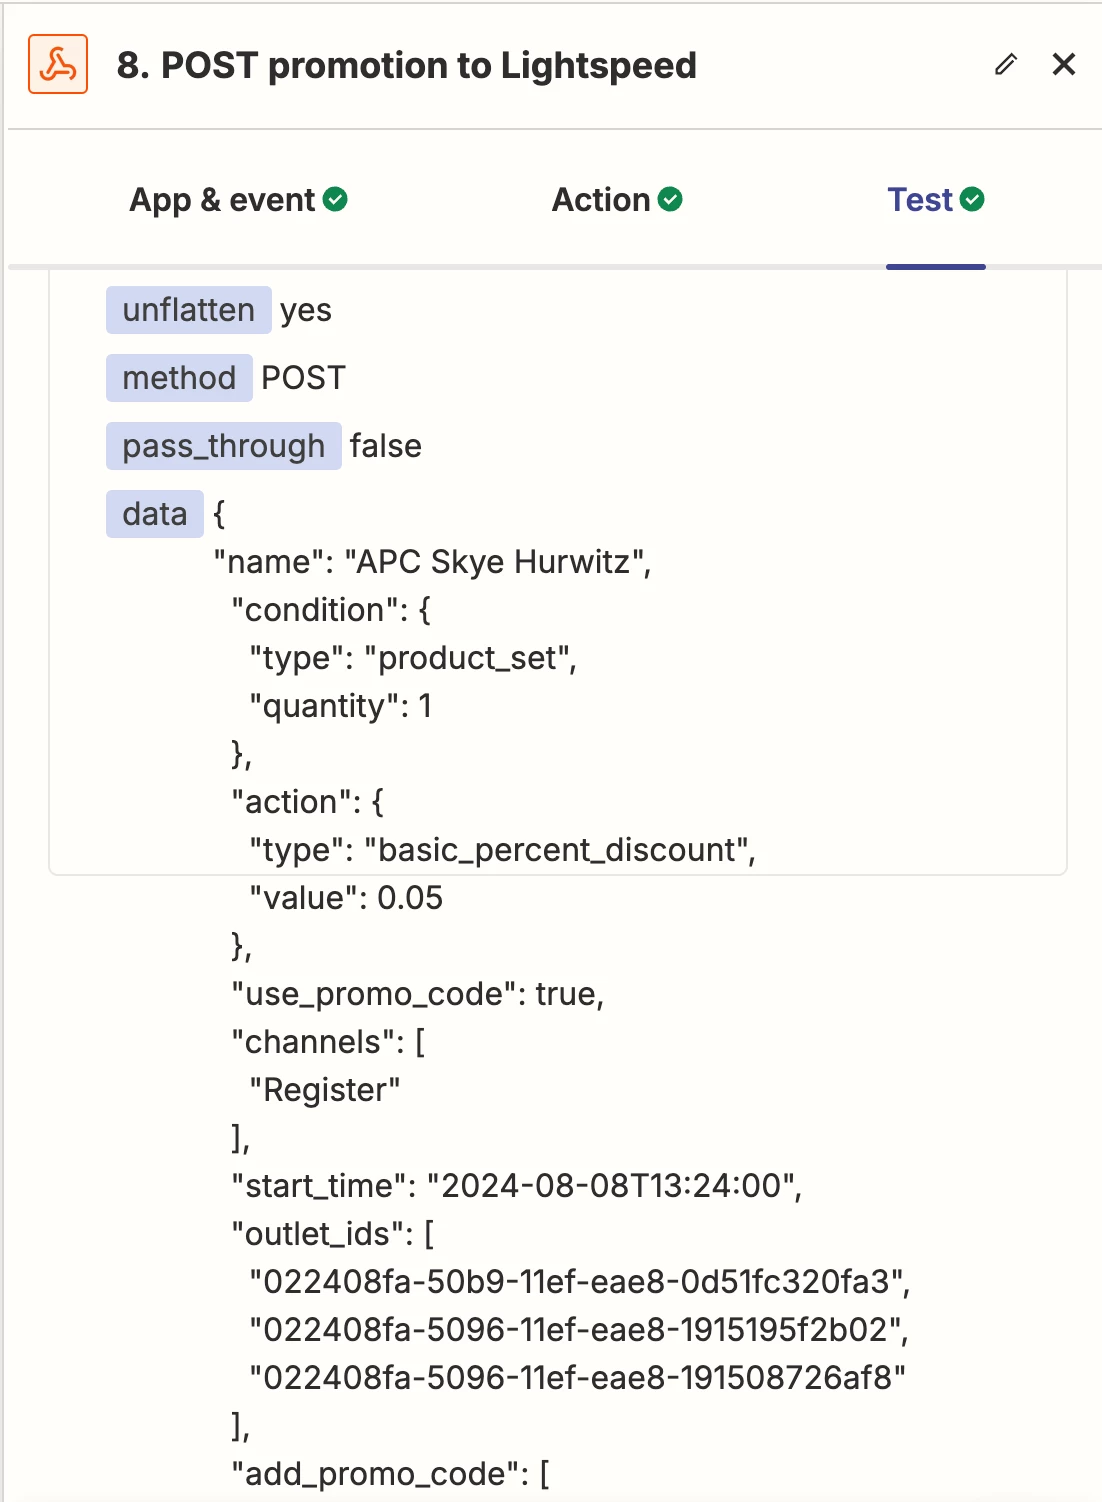Viewport: 1102px width, 1502px height.
Task: Click outlet id ending 191508726af8
Action: tap(578, 1378)
